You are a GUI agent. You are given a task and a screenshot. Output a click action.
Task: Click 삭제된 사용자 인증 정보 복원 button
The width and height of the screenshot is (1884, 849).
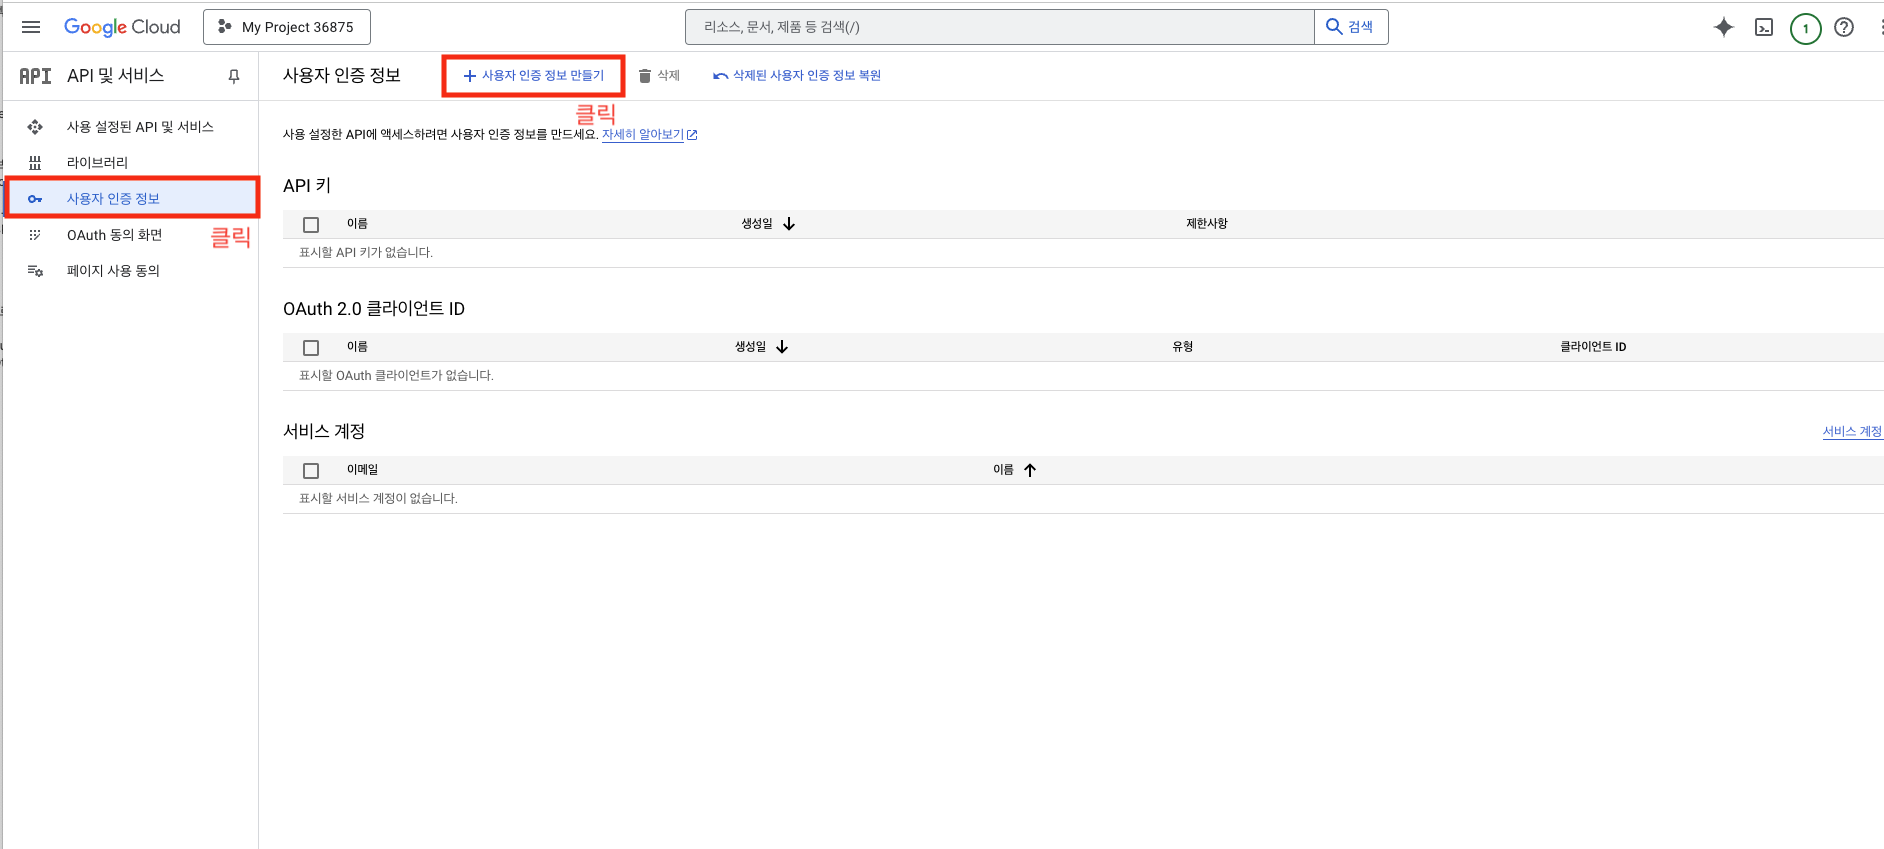coord(797,76)
